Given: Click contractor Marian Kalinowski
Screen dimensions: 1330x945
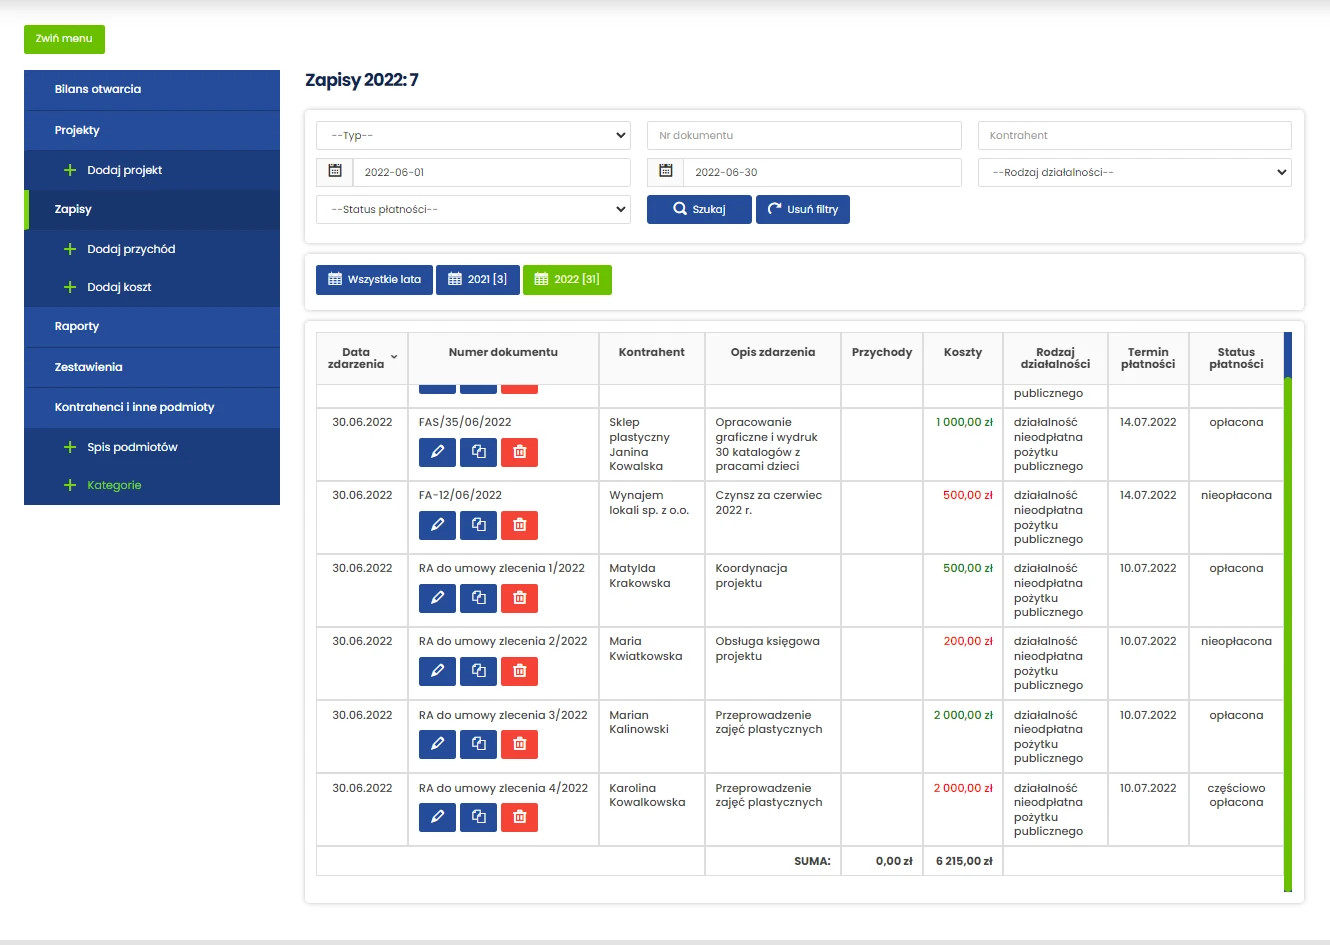Looking at the screenshot, I should click(x=639, y=722).
